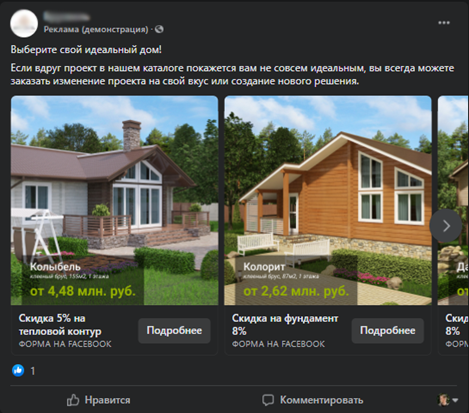Click the Скидка на фундамент 8% headline

(x=285, y=325)
